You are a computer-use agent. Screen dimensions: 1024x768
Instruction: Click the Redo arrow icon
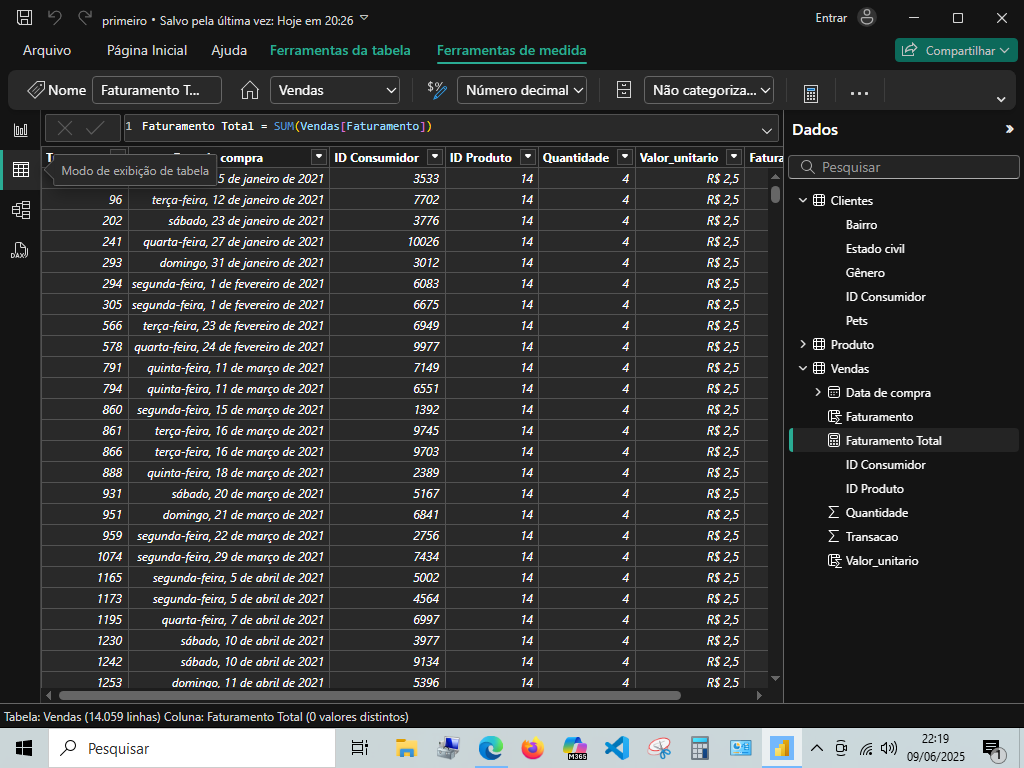(x=85, y=18)
